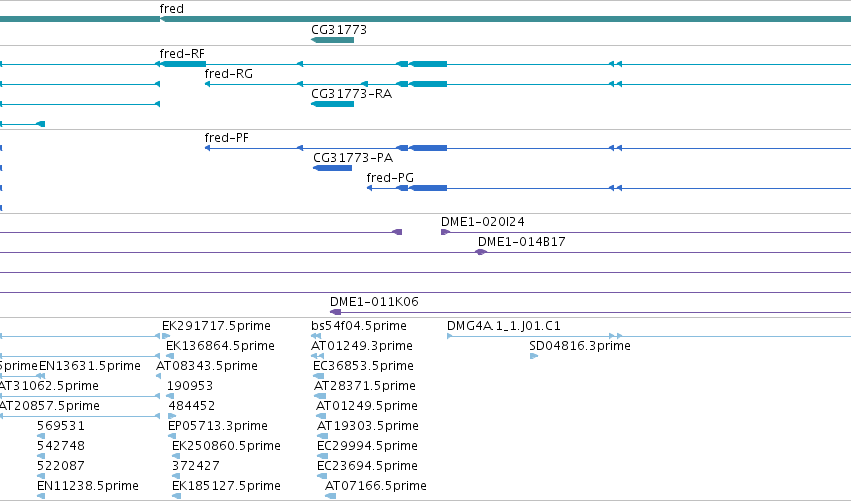Click the fred-PF protein label
This screenshot has height=501, width=851.
pos(226,137)
